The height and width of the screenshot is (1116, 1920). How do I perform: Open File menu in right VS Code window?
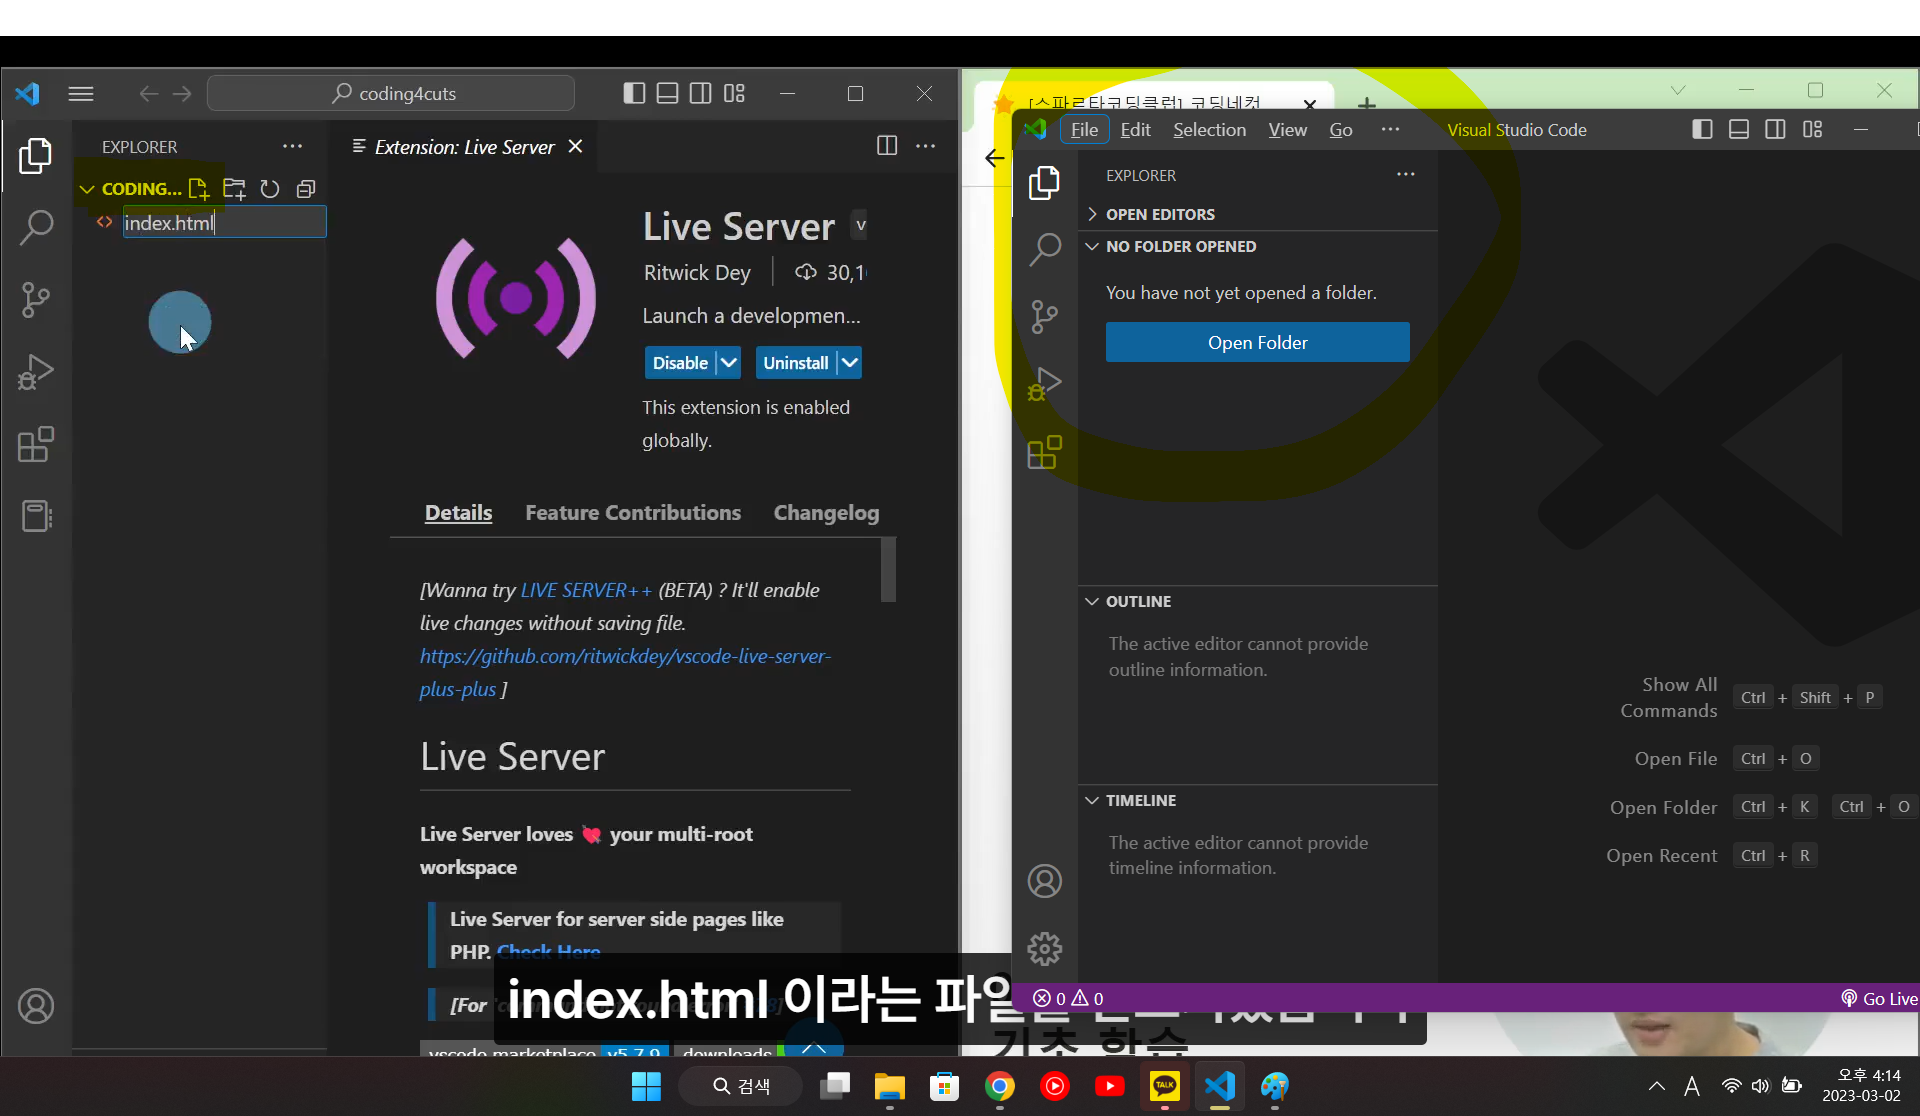1084,130
